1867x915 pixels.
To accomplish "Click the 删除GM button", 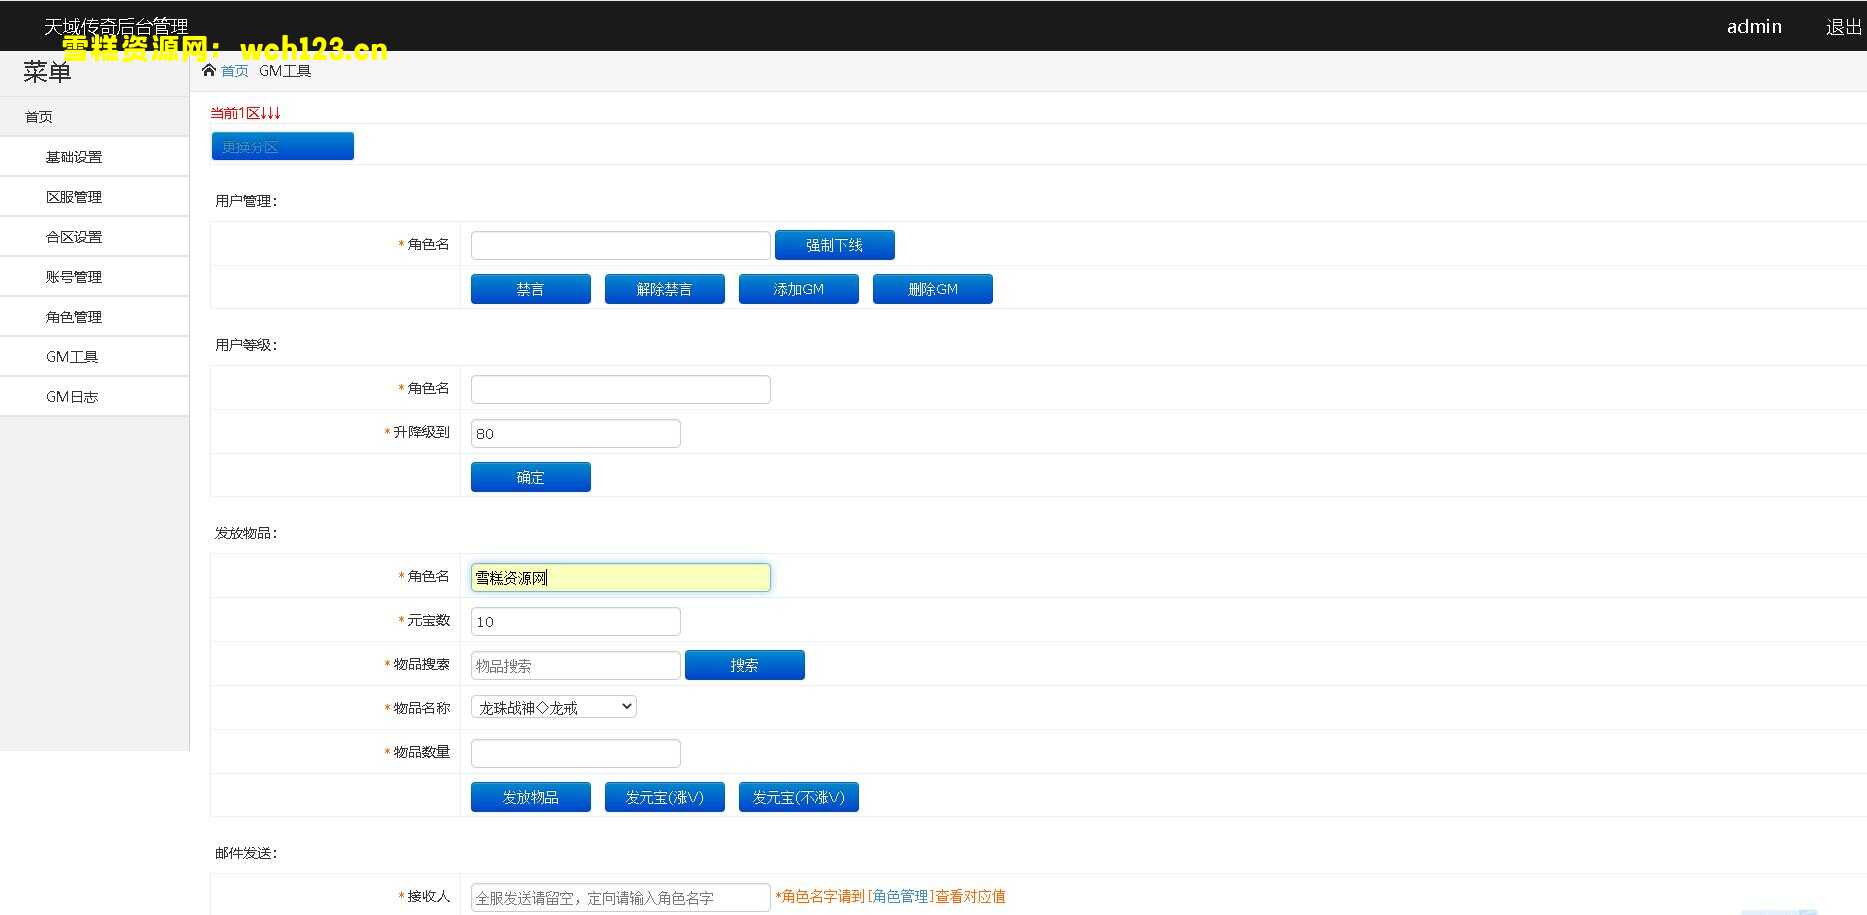I will click(x=932, y=289).
